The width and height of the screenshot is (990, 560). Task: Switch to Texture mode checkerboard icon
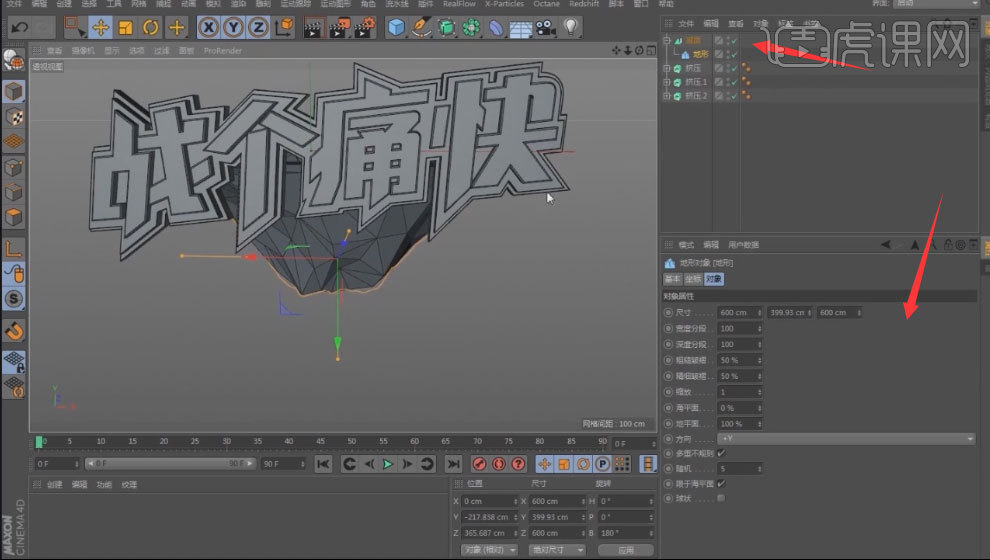14,117
